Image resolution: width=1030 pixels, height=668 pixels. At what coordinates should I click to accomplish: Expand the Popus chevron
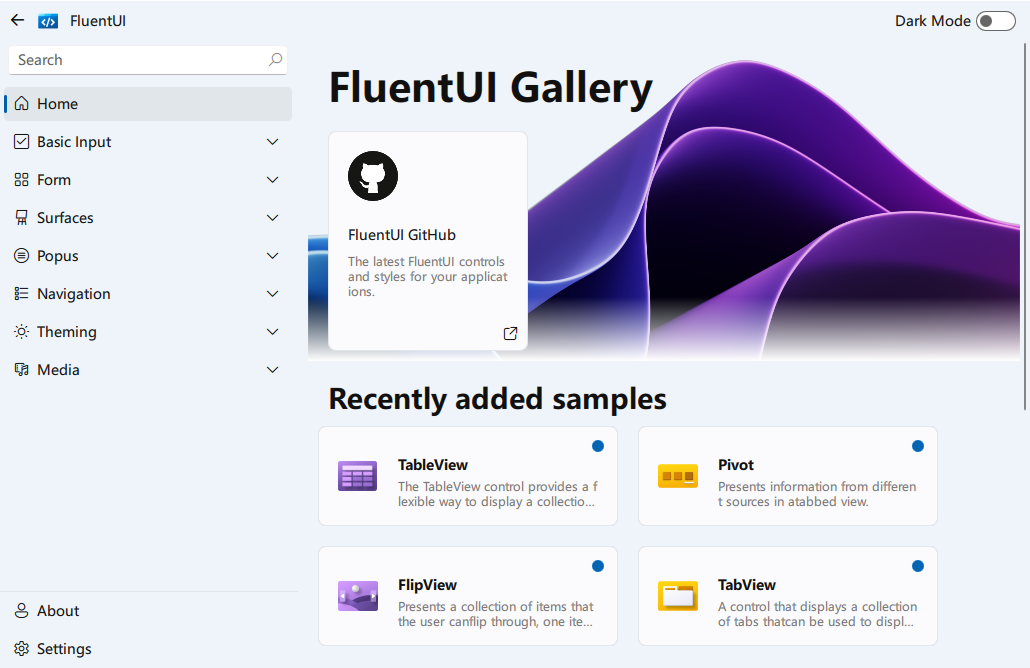(x=273, y=256)
